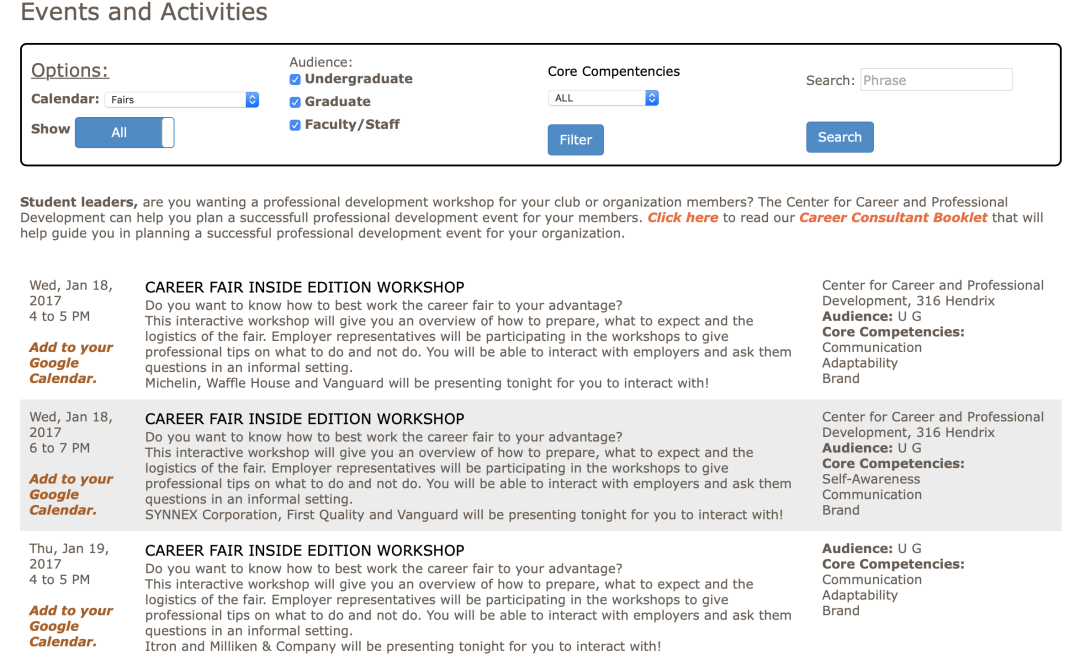The image size is (1080, 660).
Task: Open the Core Competencies dropdown set to ALL
Action: click(603, 98)
